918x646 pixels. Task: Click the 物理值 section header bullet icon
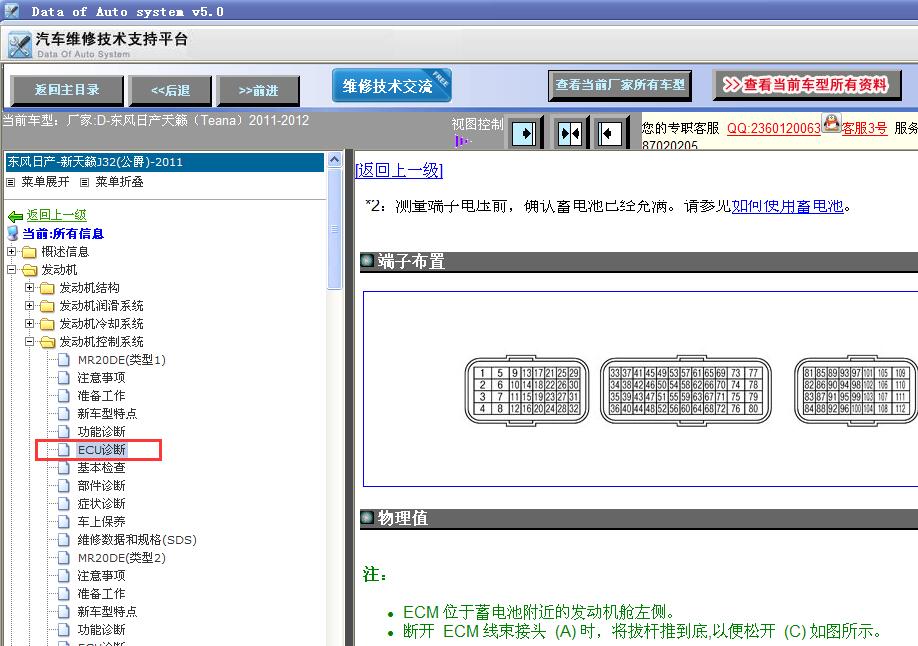point(367,517)
